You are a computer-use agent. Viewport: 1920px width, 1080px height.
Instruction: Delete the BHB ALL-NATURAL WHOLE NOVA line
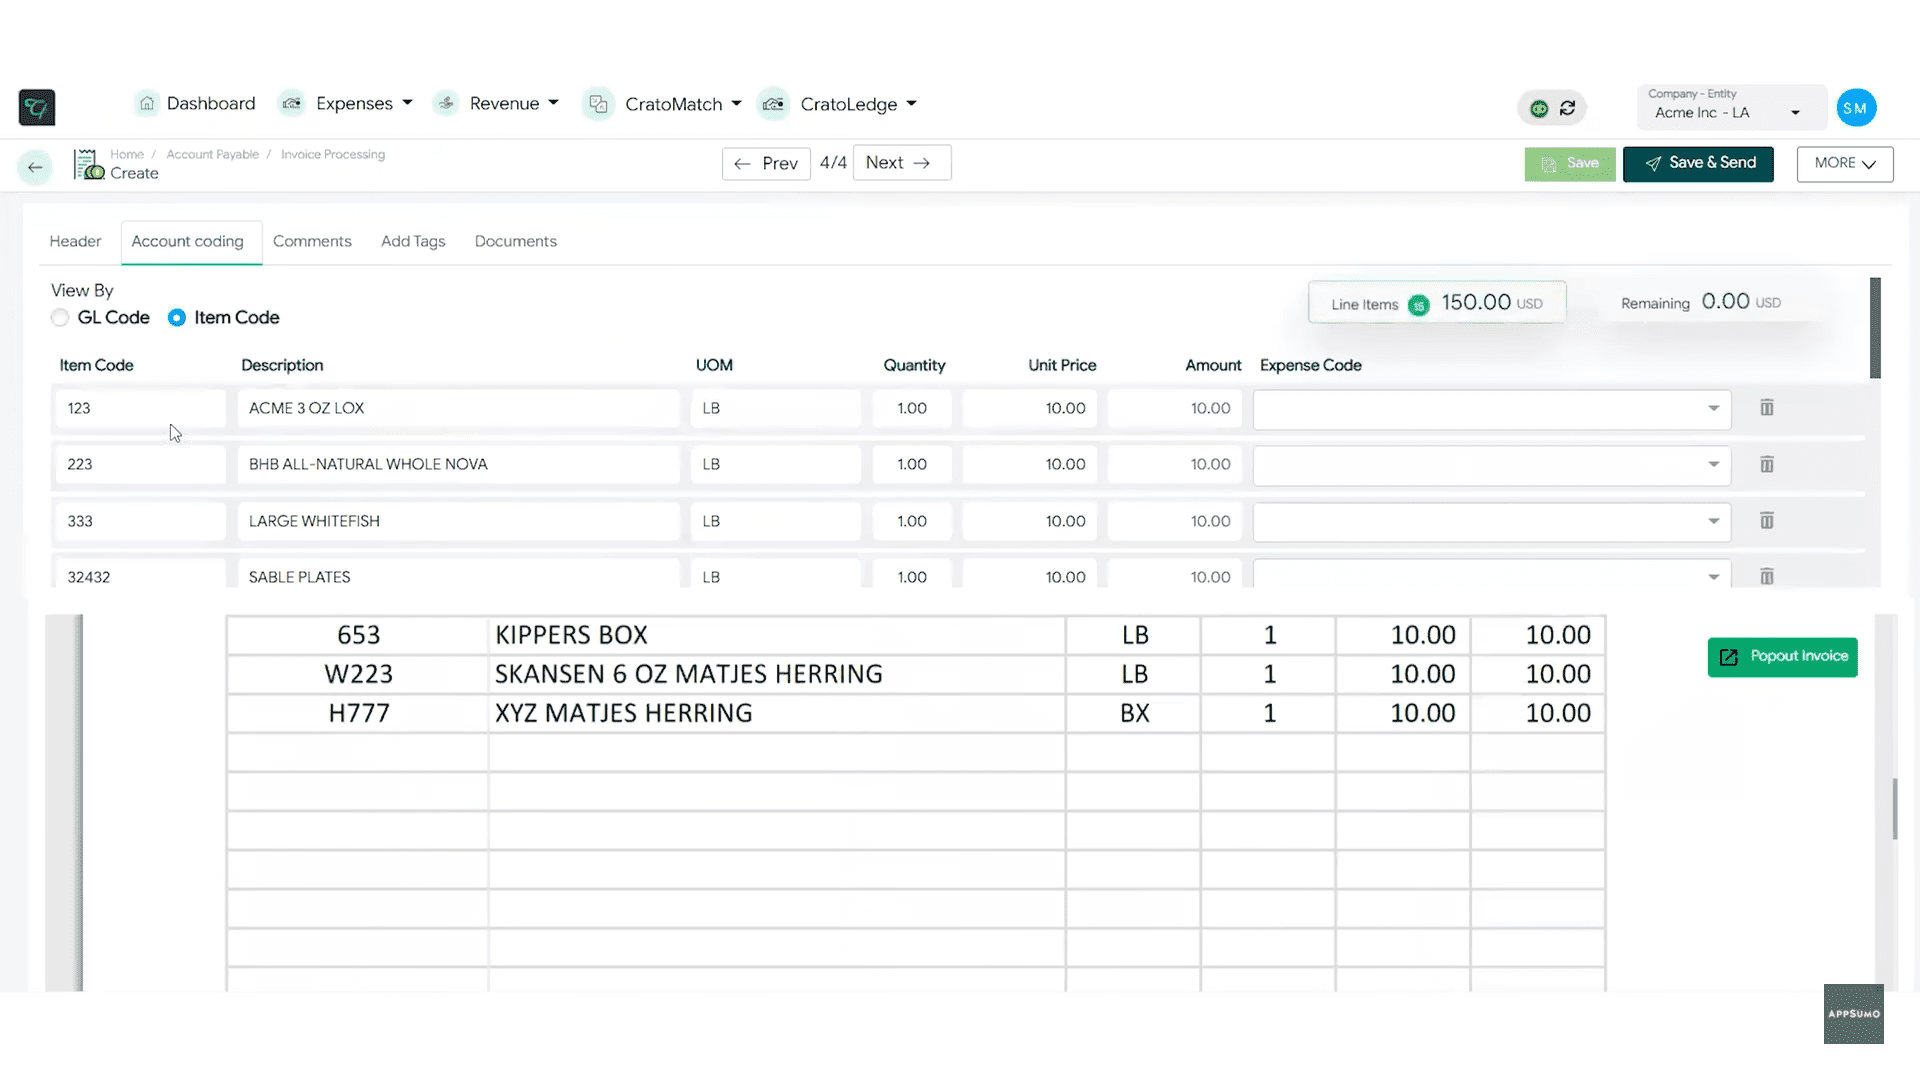[1766, 464]
